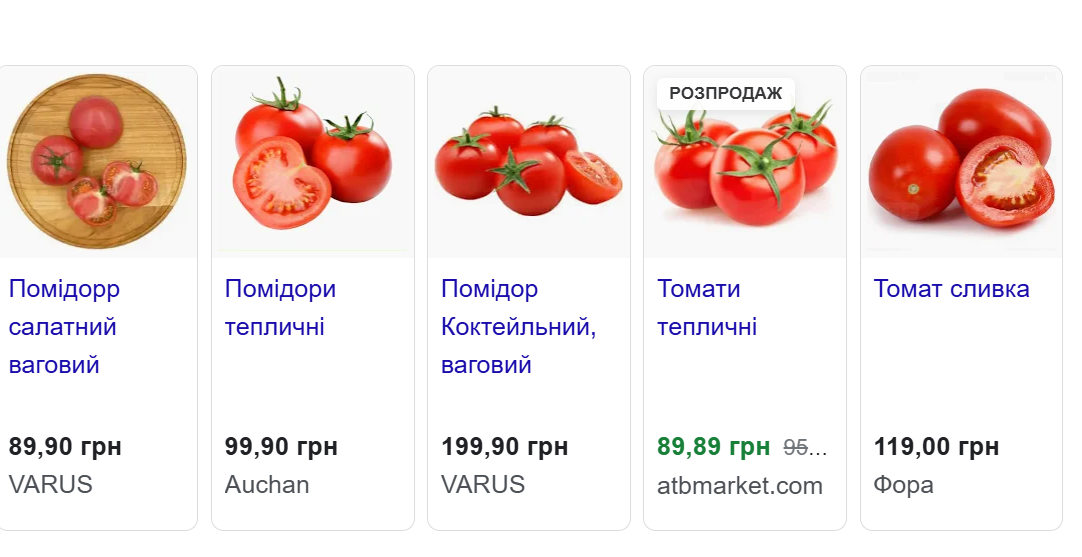This screenshot has height=557, width=1082.
Task: Click the 'РОЗПРОДАЖ' sale badge
Action: [725, 93]
